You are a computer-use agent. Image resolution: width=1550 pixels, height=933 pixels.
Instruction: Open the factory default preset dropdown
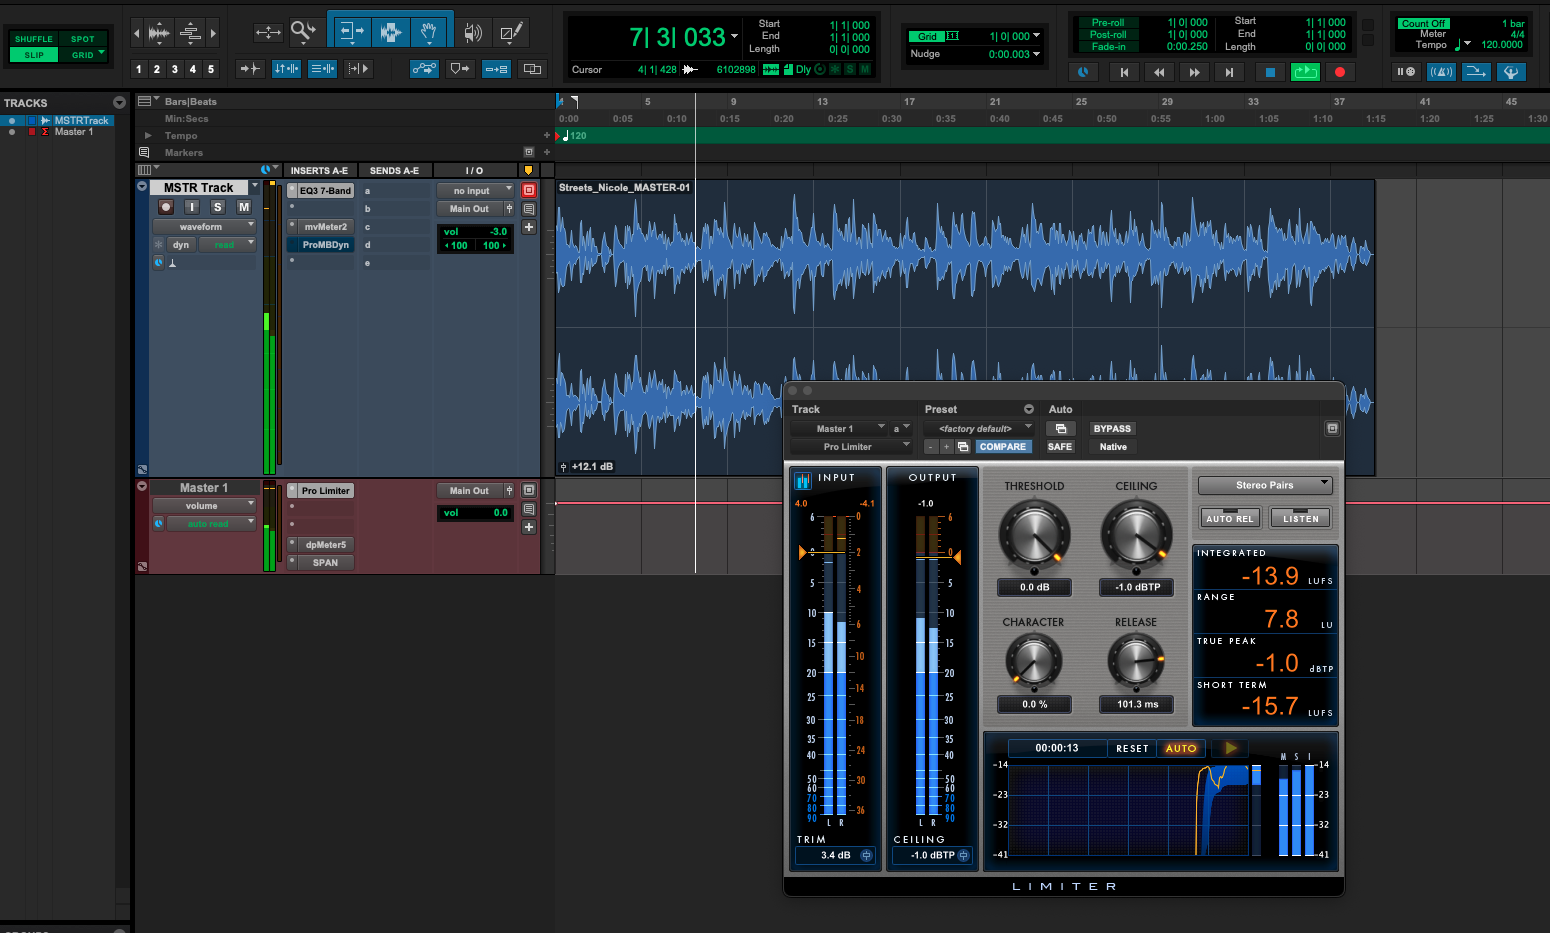(978, 427)
